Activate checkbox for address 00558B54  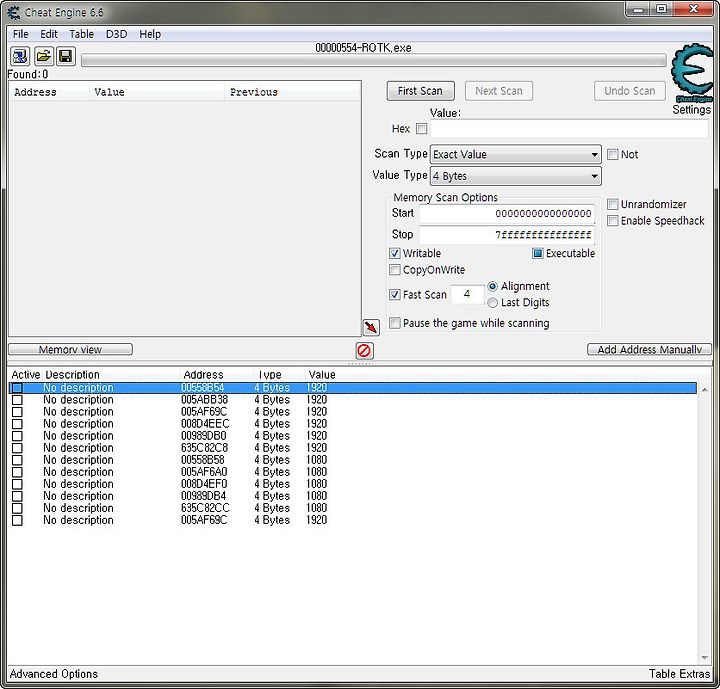[17, 388]
